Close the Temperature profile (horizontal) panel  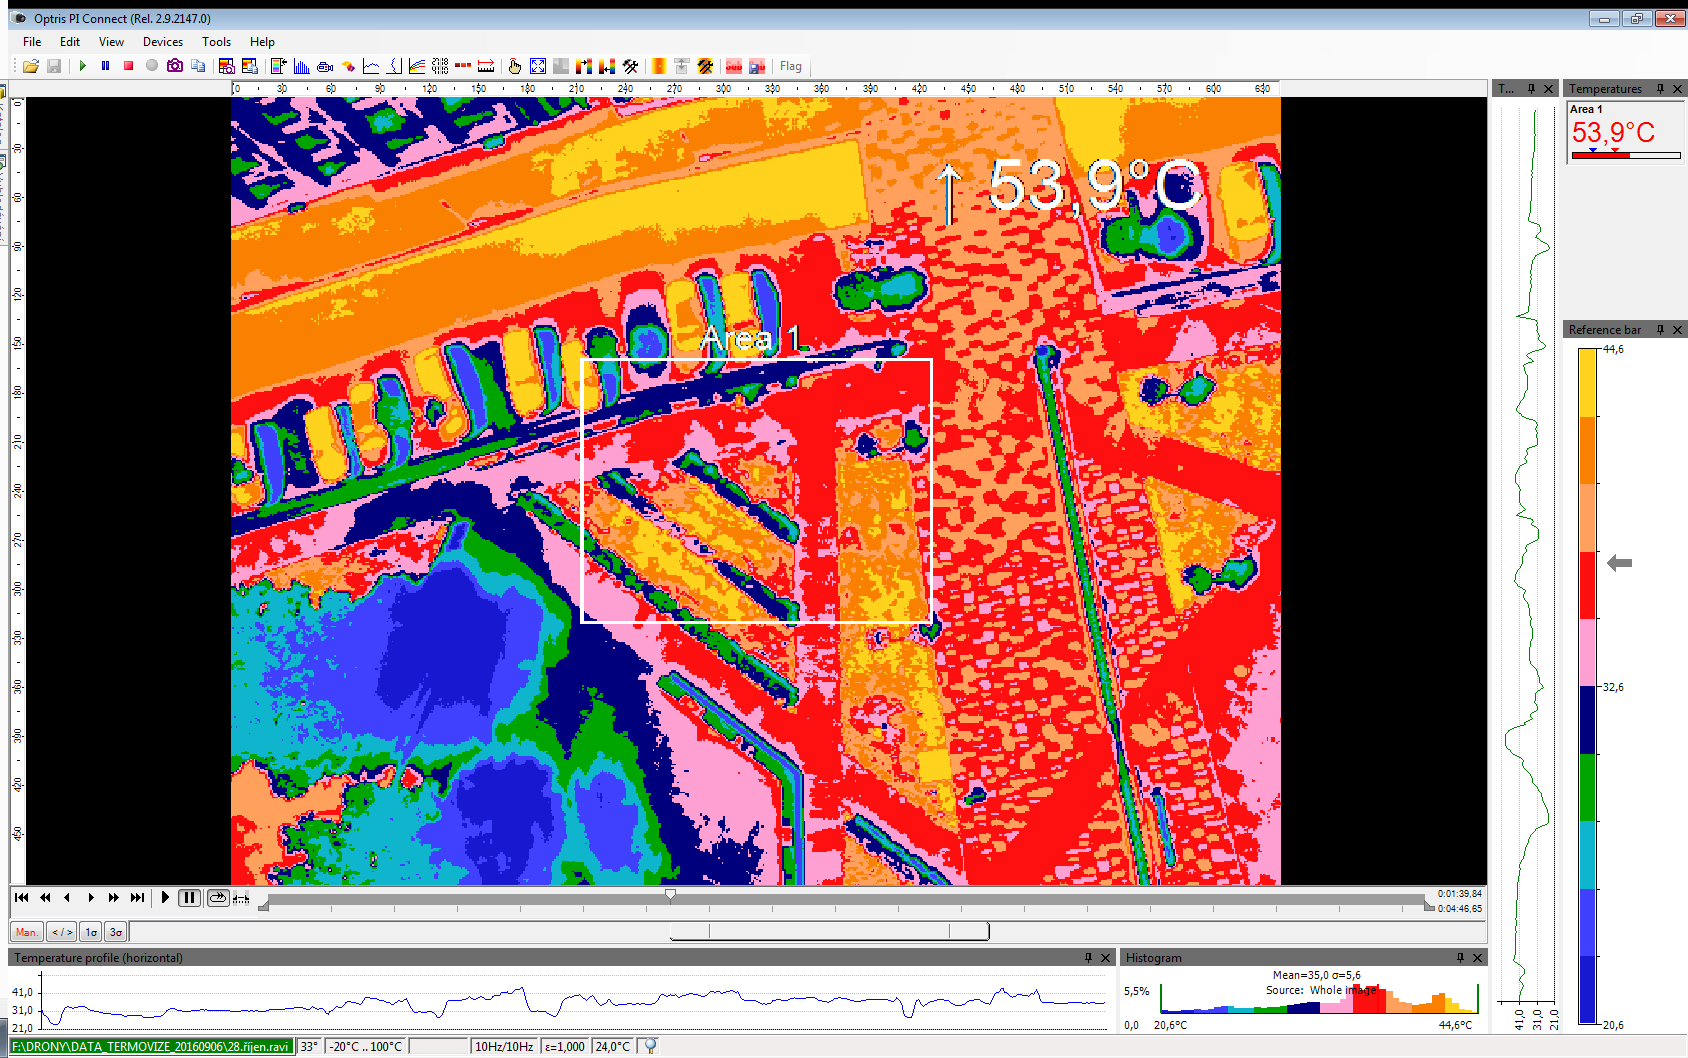click(x=1105, y=958)
